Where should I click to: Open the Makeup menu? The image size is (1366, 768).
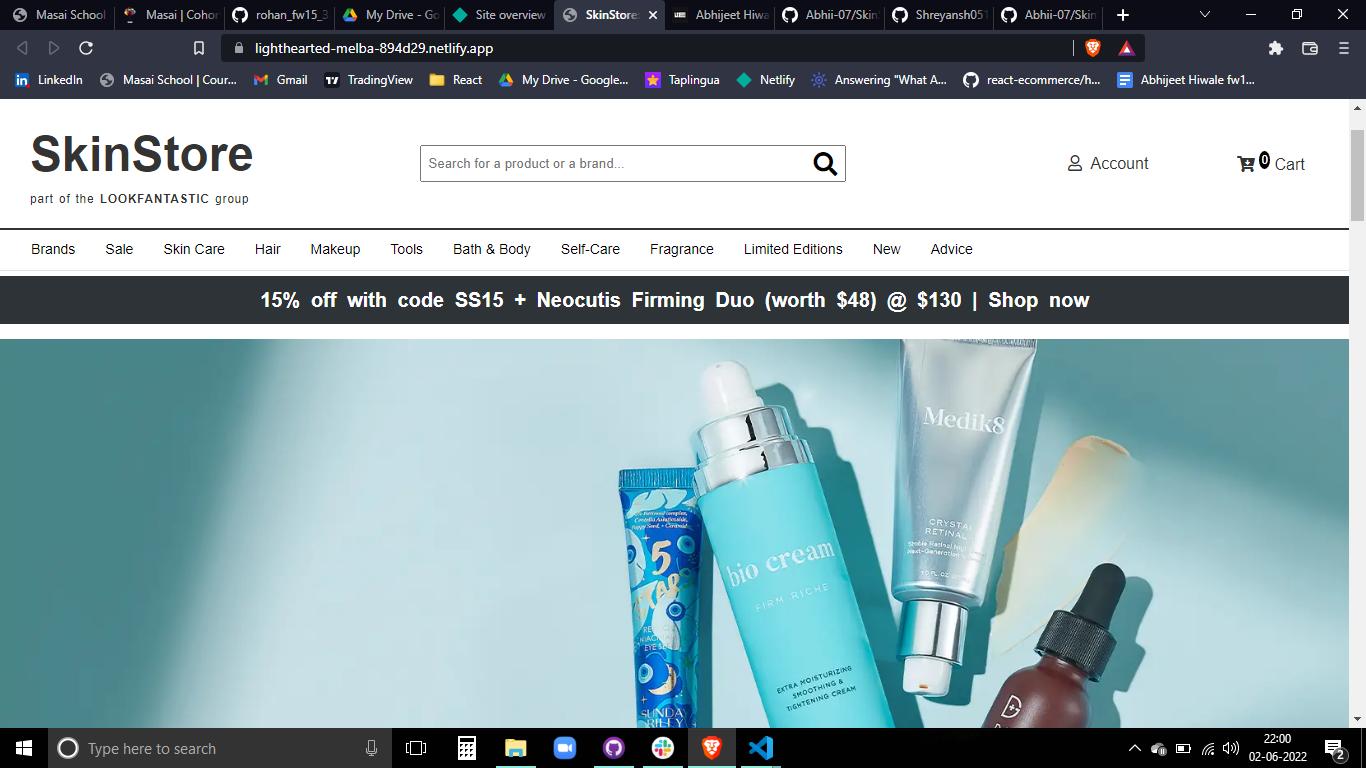[x=335, y=249]
